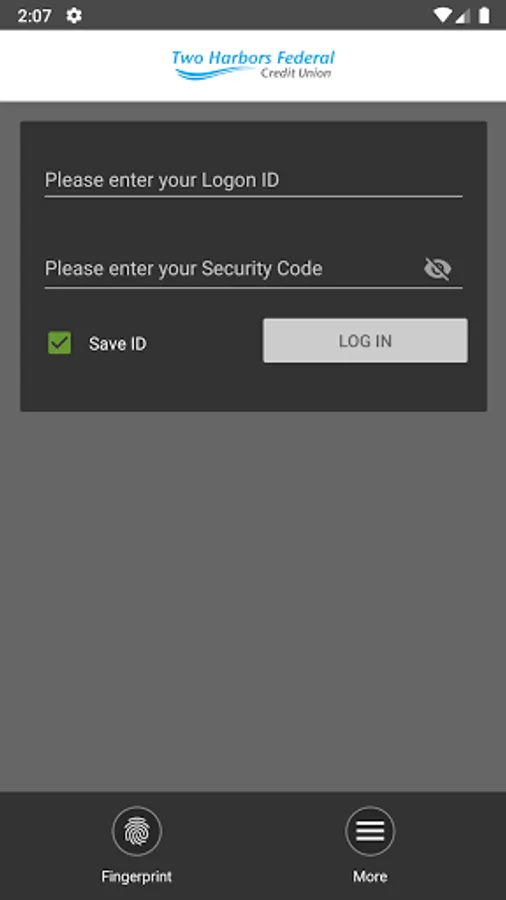Tap the Save ID label text

118,344
